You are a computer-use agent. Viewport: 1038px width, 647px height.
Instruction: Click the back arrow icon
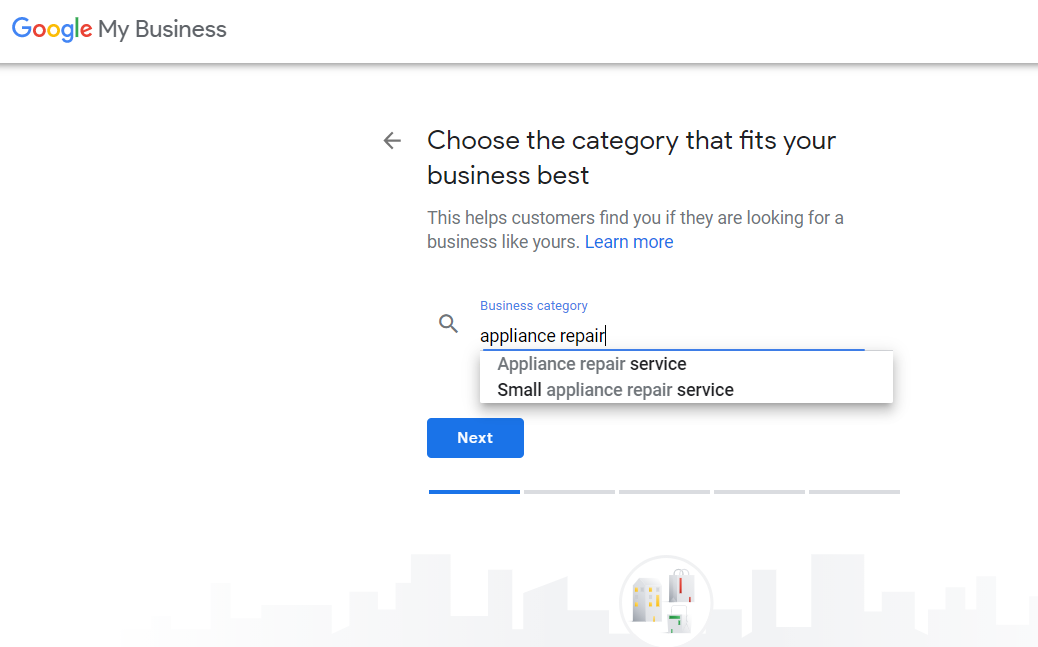(x=392, y=140)
